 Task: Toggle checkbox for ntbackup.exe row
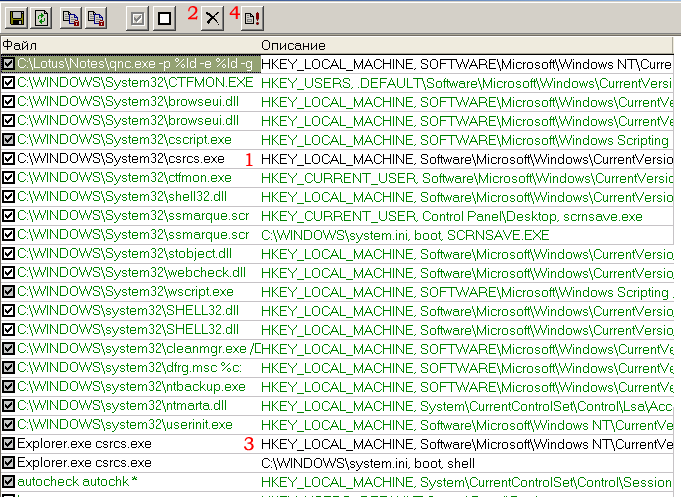pyautogui.click(x=8, y=386)
